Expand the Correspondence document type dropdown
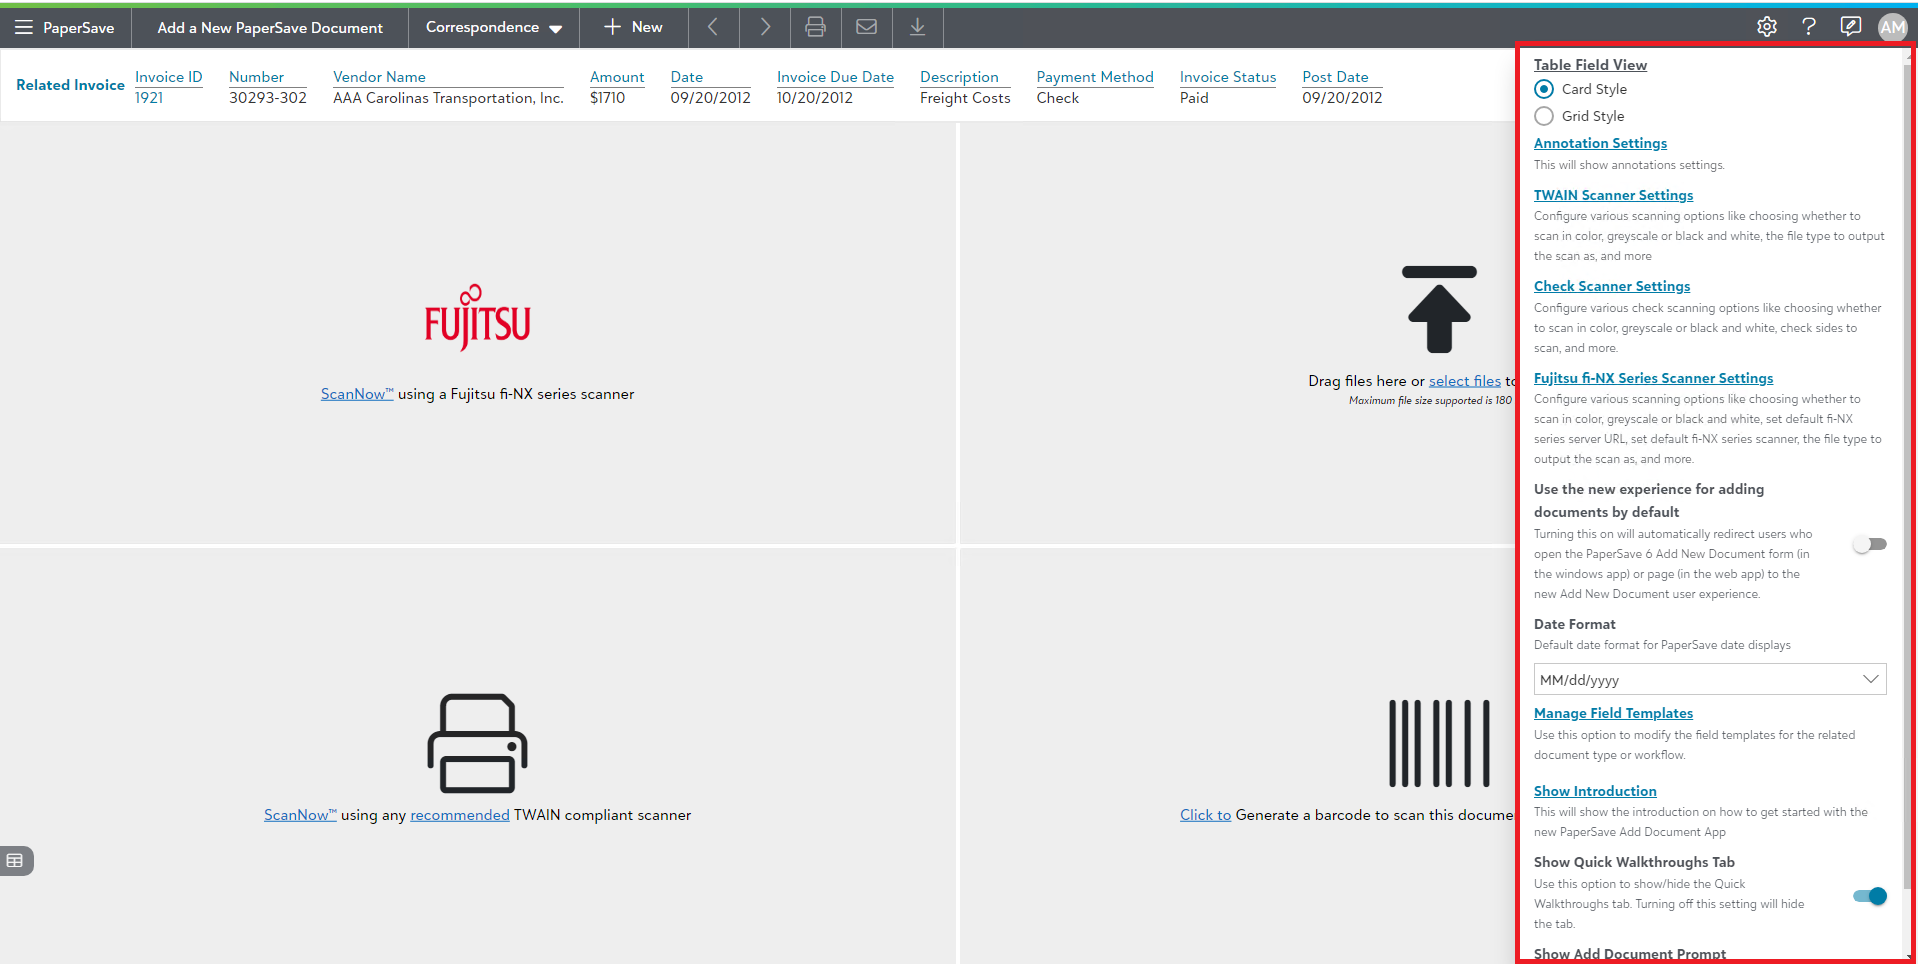Screen dimensions: 1918x964 pyautogui.click(x=494, y=27)
